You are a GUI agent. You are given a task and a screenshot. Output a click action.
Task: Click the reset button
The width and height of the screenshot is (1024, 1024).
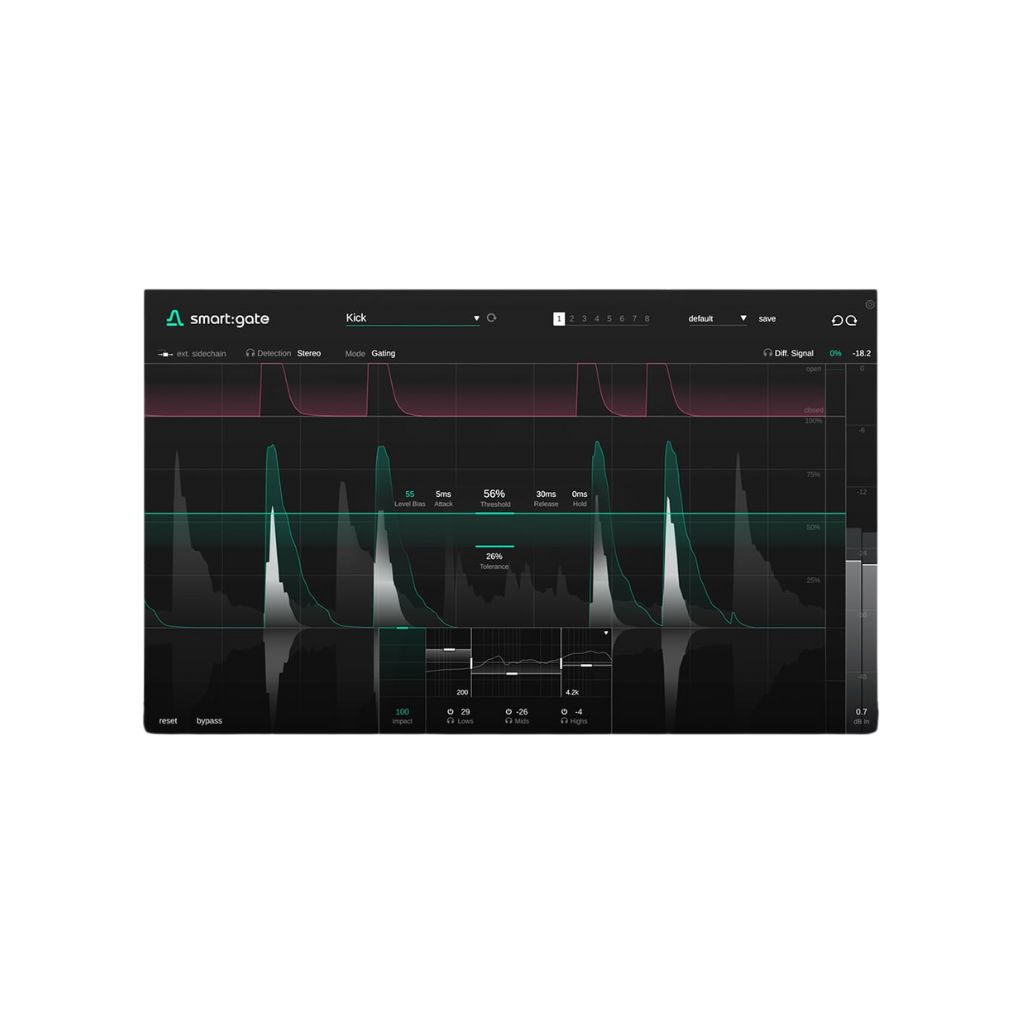(x=168, y=721)
